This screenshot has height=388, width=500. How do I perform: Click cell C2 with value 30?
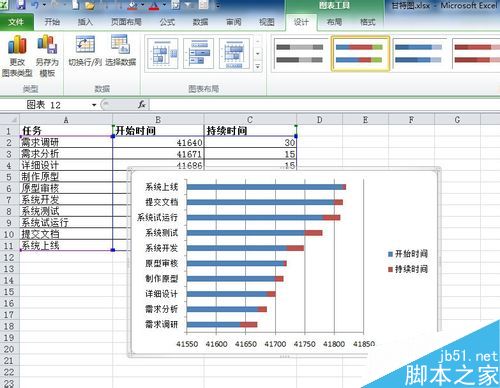[250, 143]
